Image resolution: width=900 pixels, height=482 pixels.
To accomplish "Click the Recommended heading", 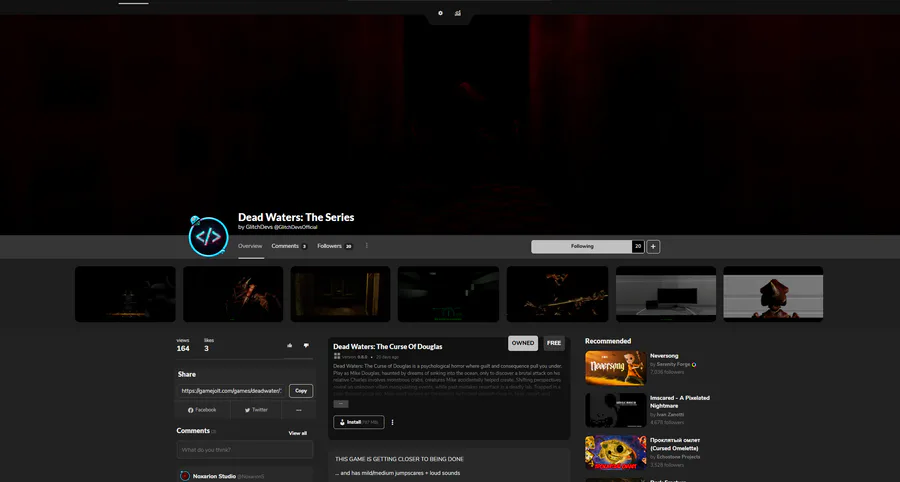I will click(608, 341).
